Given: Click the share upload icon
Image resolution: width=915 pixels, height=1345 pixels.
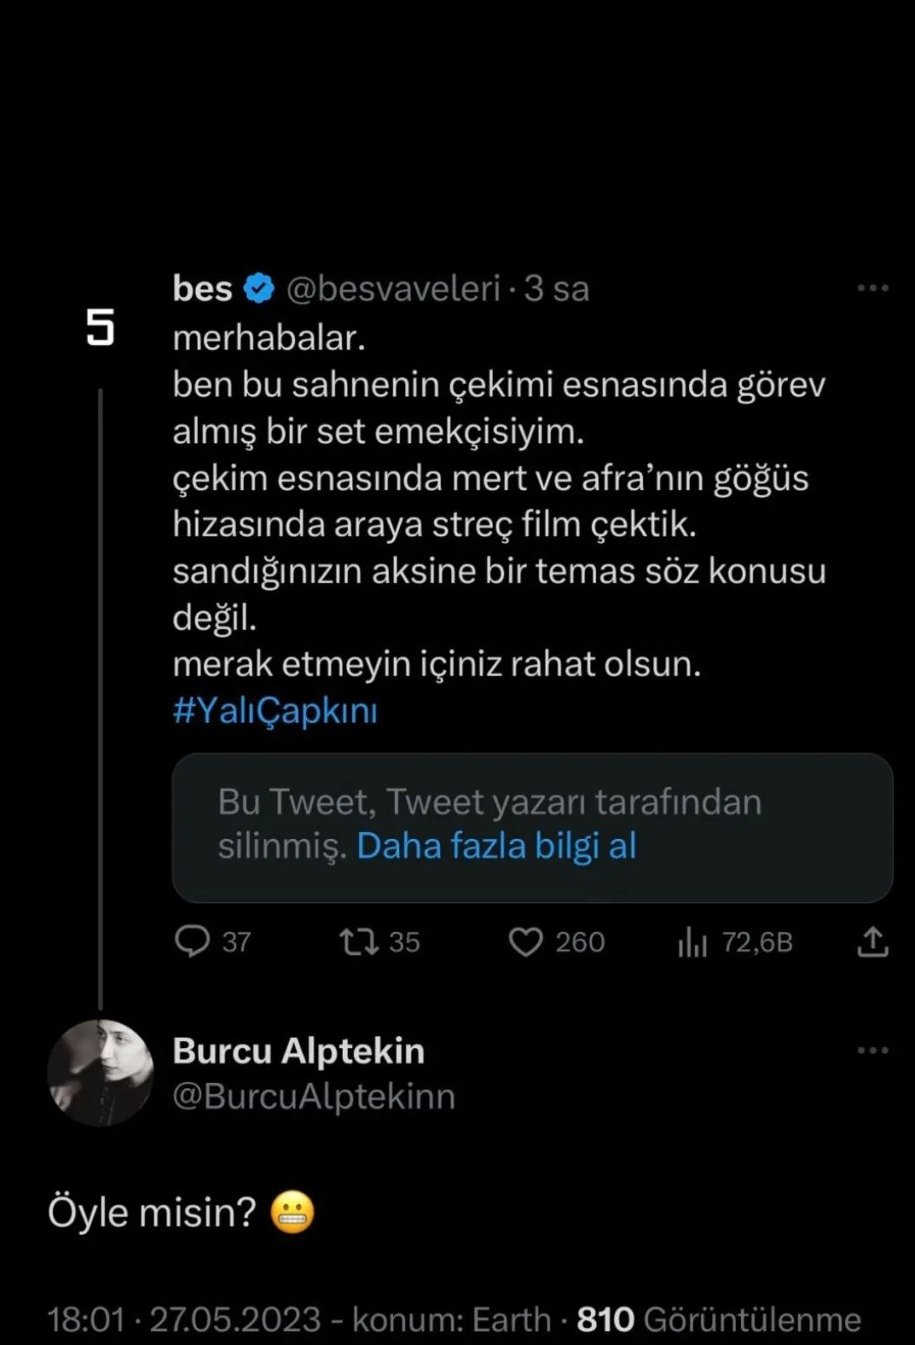Looking at the screenshot, I should coord(872,941).
